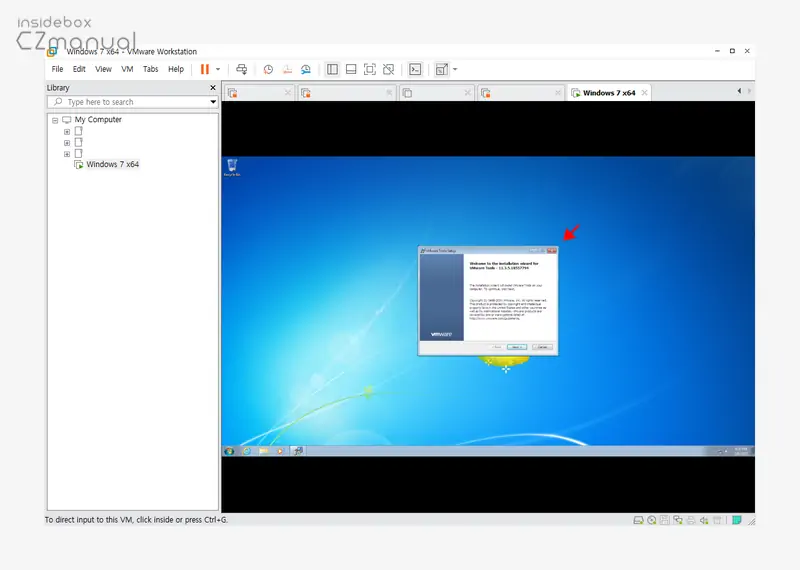This screenshot has height=570, width=800.
Task: Open the VM menu
Action: click(127, 69)
